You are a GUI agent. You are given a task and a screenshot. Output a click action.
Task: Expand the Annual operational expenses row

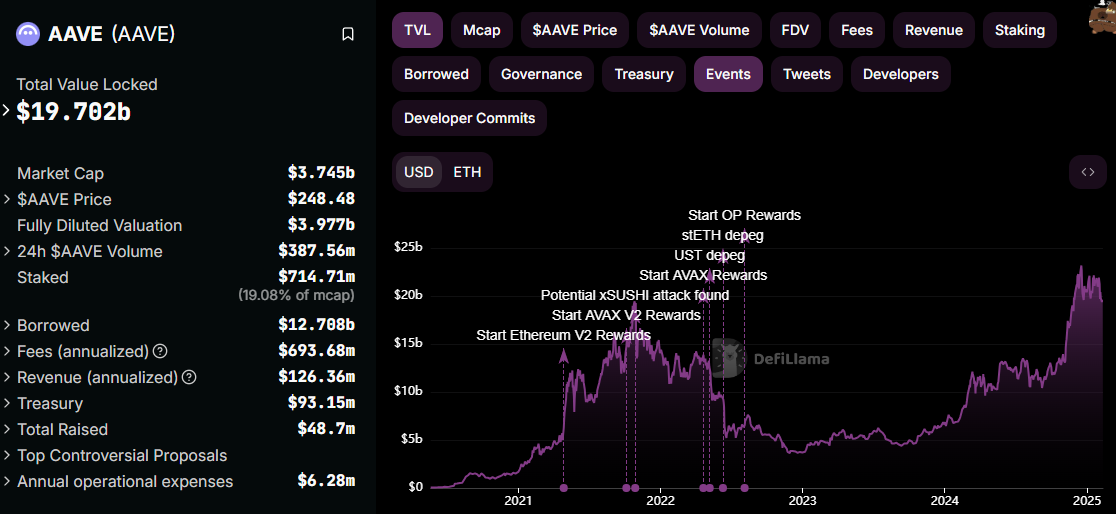pos(6,481)
